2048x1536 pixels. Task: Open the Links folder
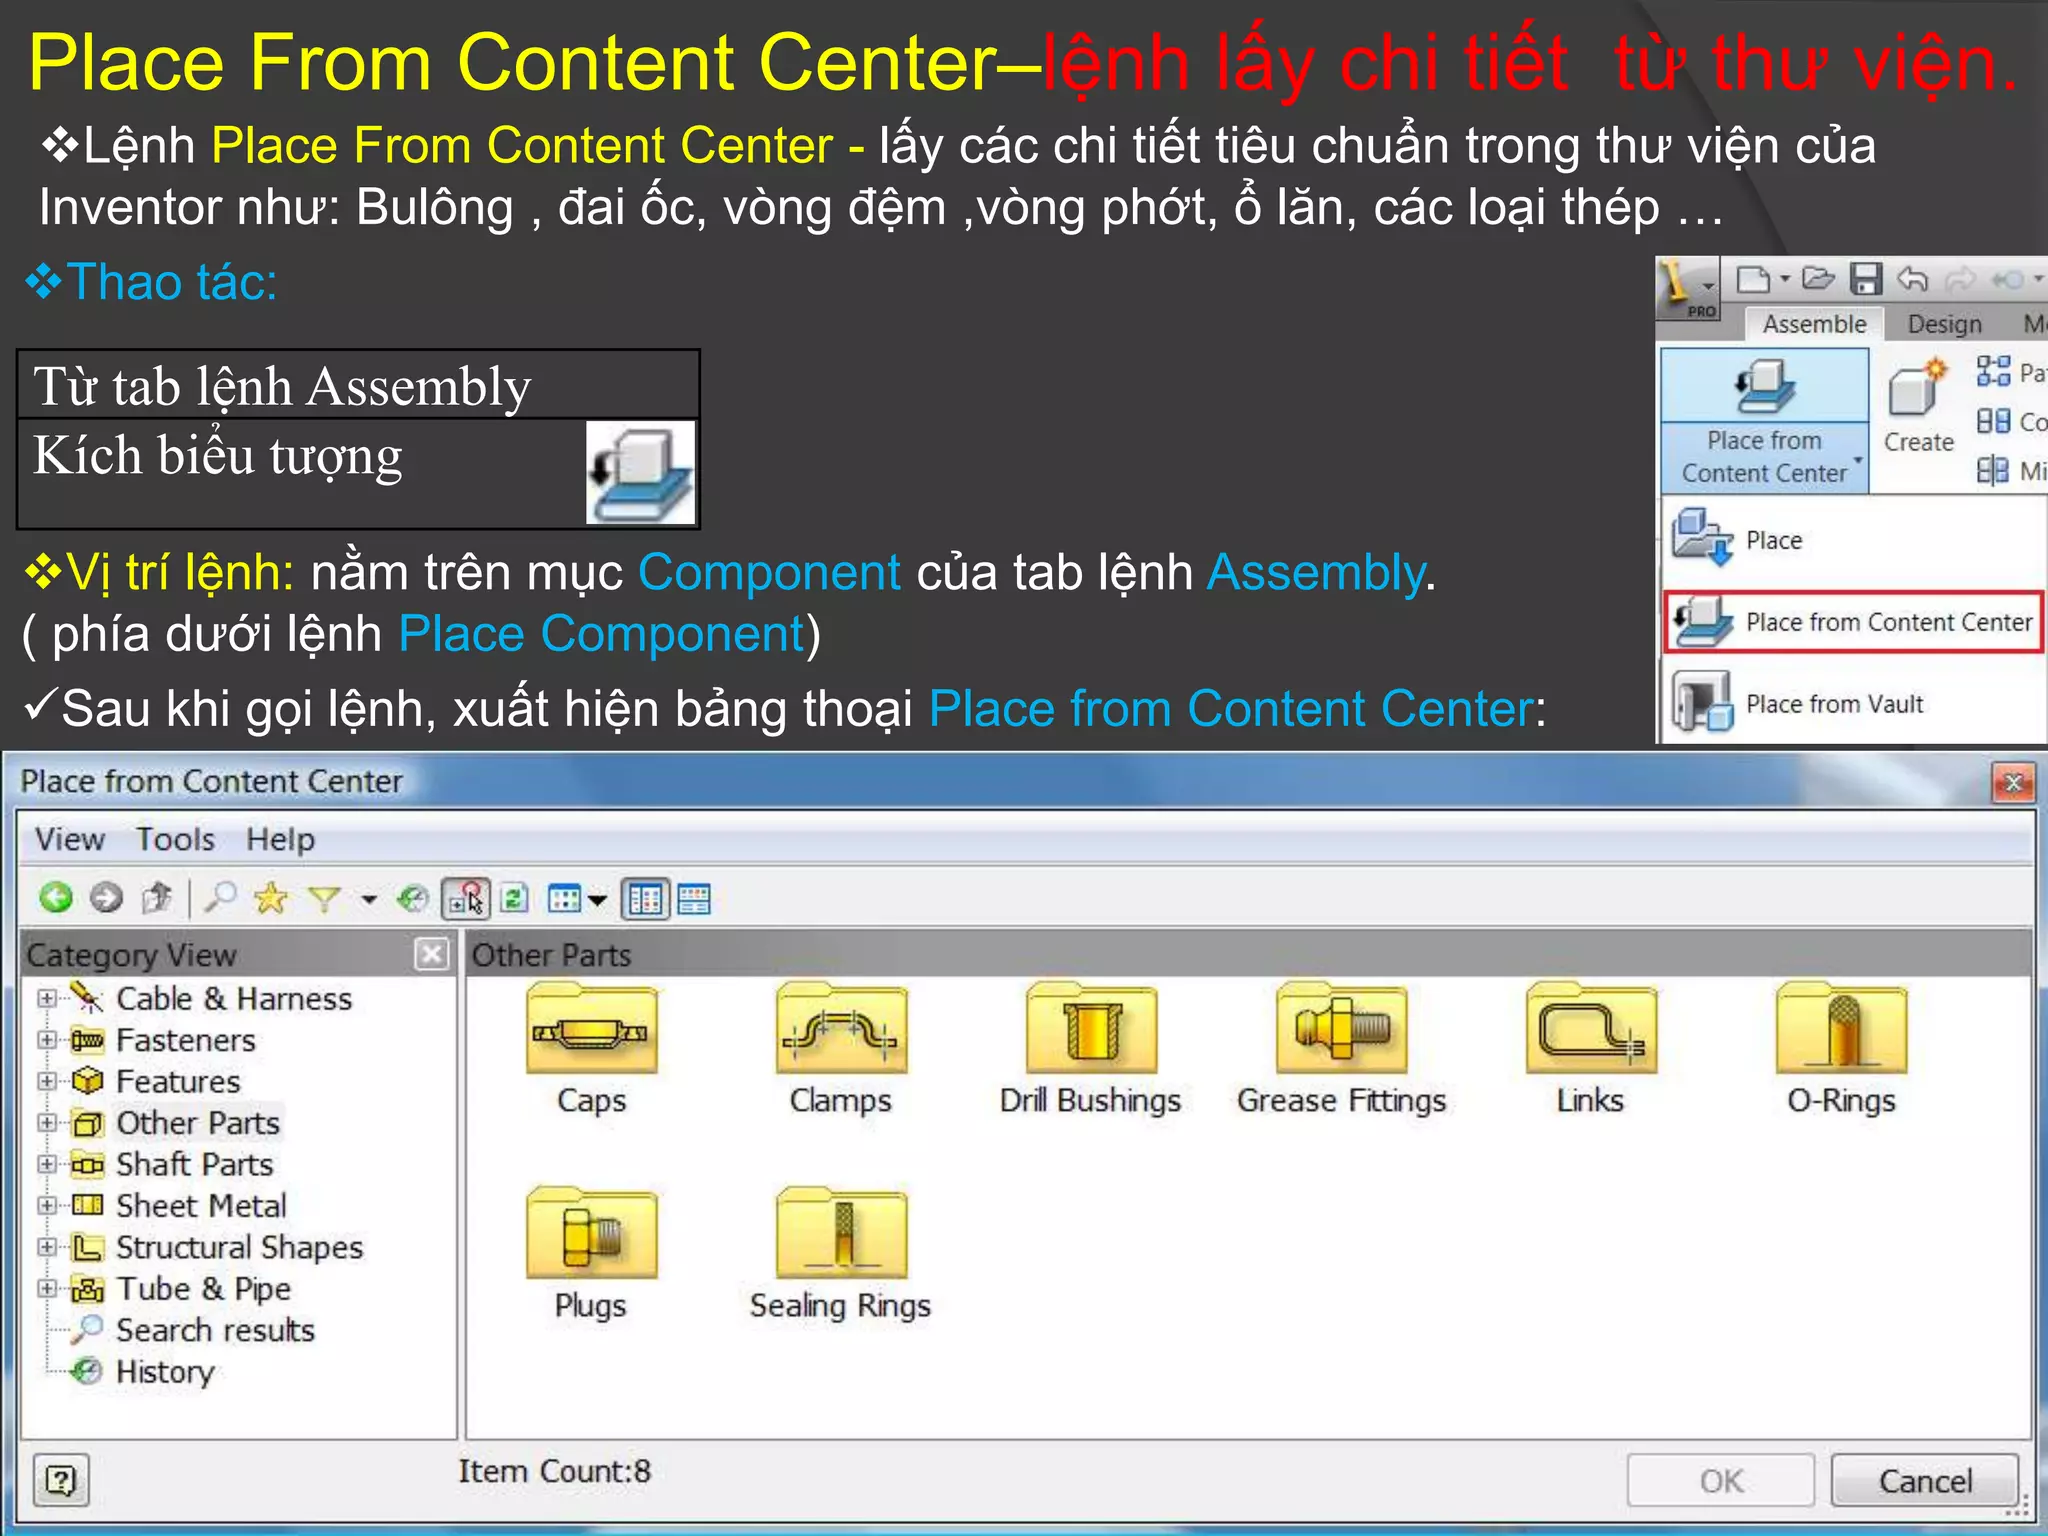(x=1590, y=1049)
